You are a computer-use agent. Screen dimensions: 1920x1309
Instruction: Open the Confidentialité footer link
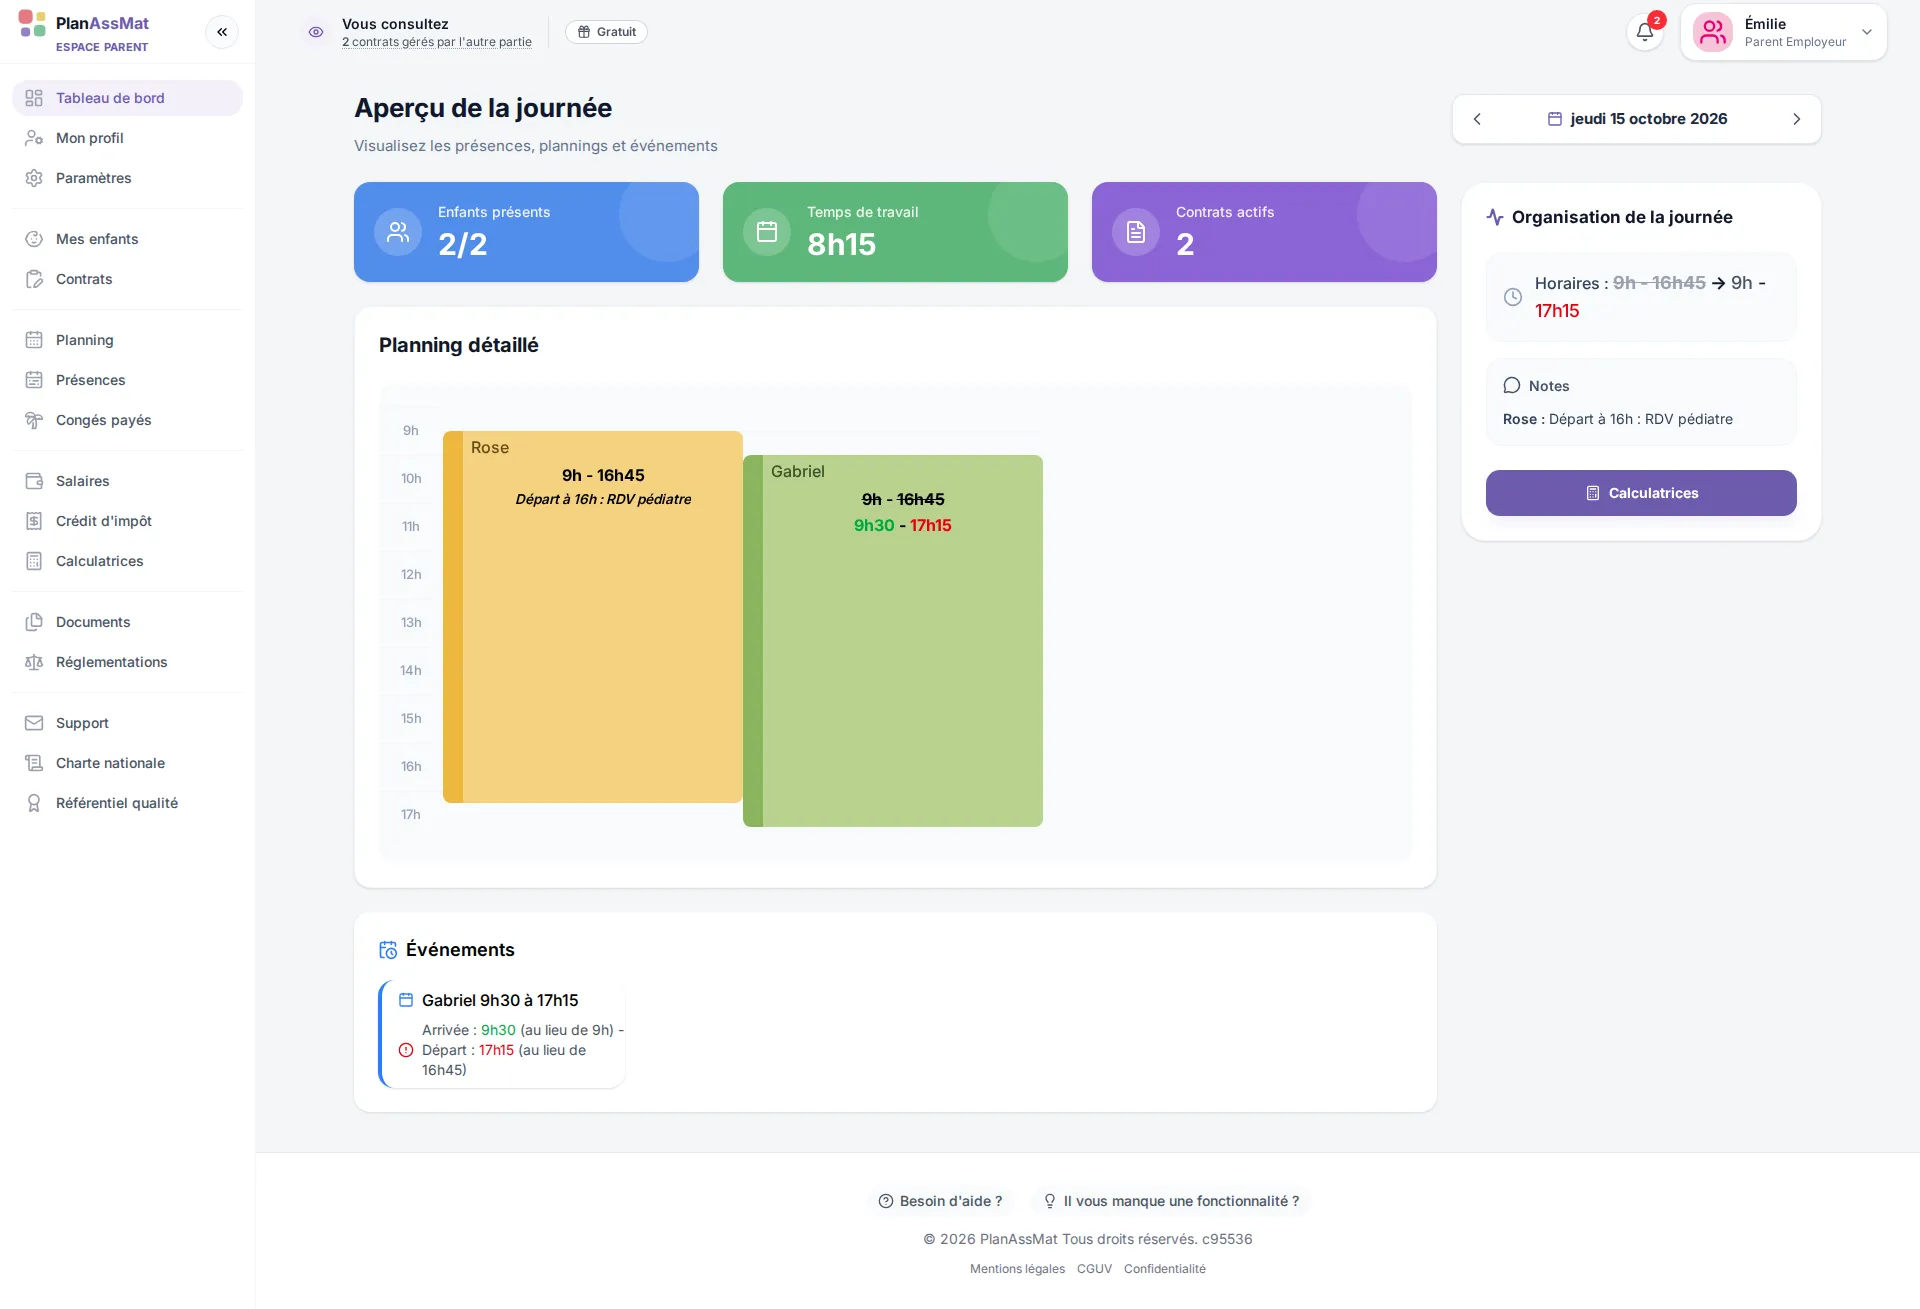tap(1165, 1269)
